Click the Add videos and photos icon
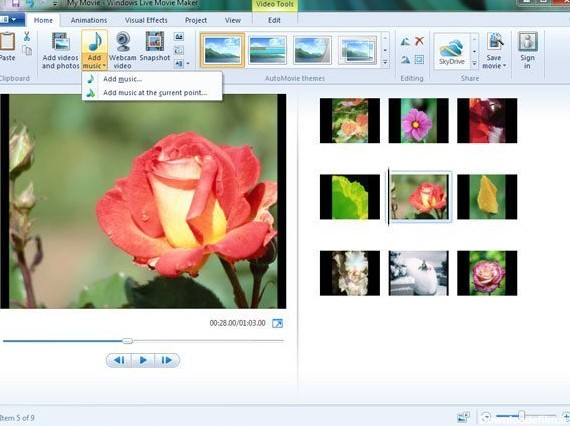This screenshot has height=426, width=570. (60, 51)
